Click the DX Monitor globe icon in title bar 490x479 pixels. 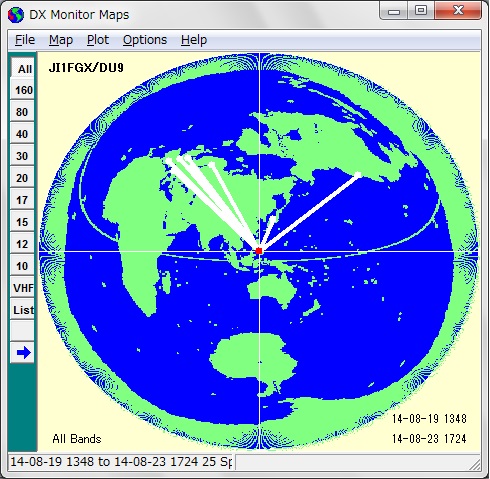click(16, 15)
